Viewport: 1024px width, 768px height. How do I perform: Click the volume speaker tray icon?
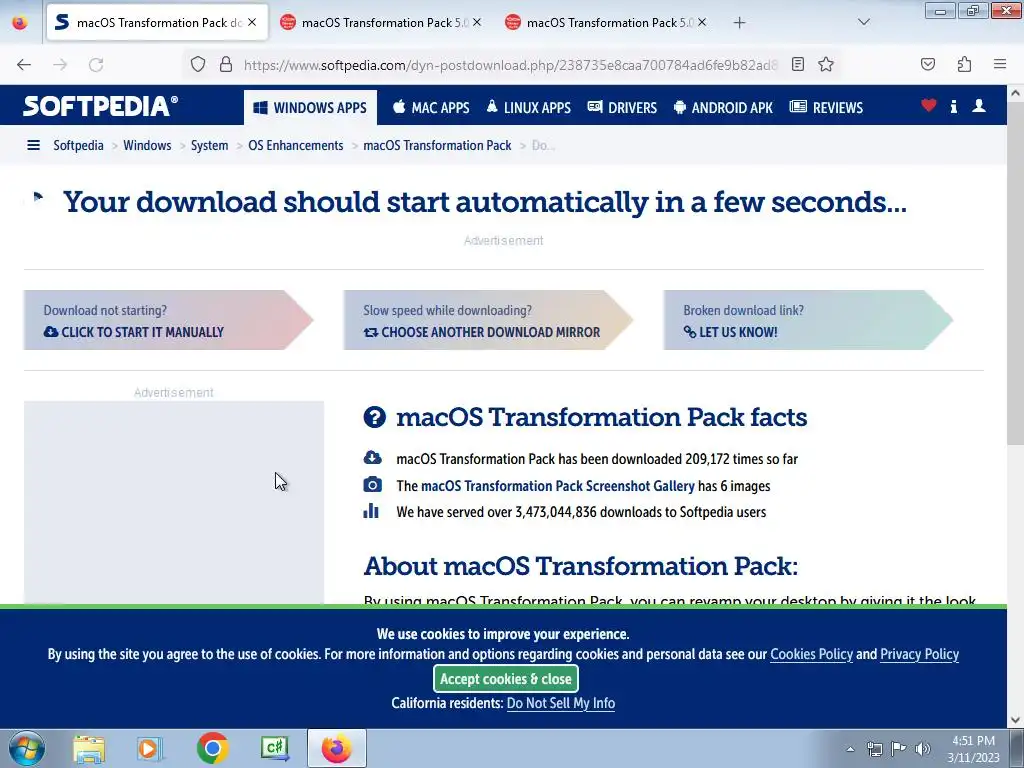point(922,749)
